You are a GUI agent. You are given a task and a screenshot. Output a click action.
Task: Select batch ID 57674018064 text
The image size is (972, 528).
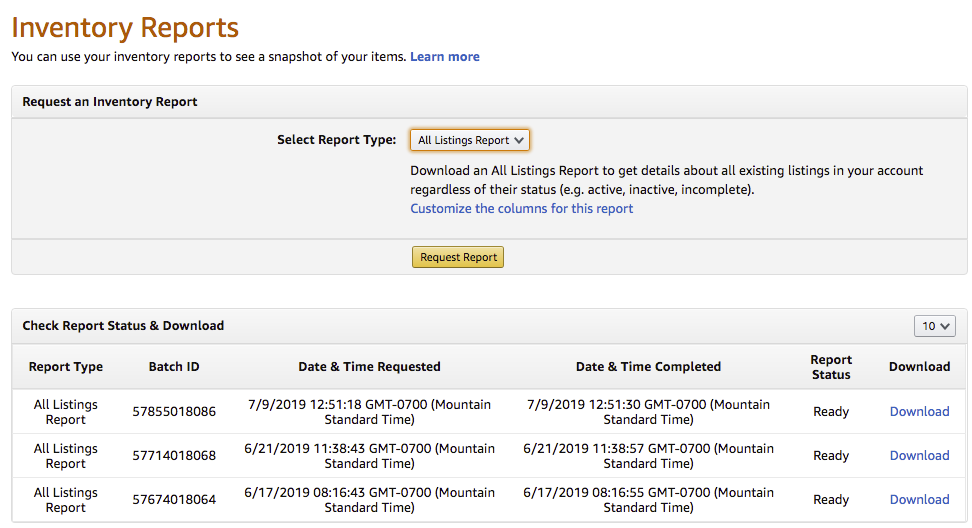coord(174,499)
